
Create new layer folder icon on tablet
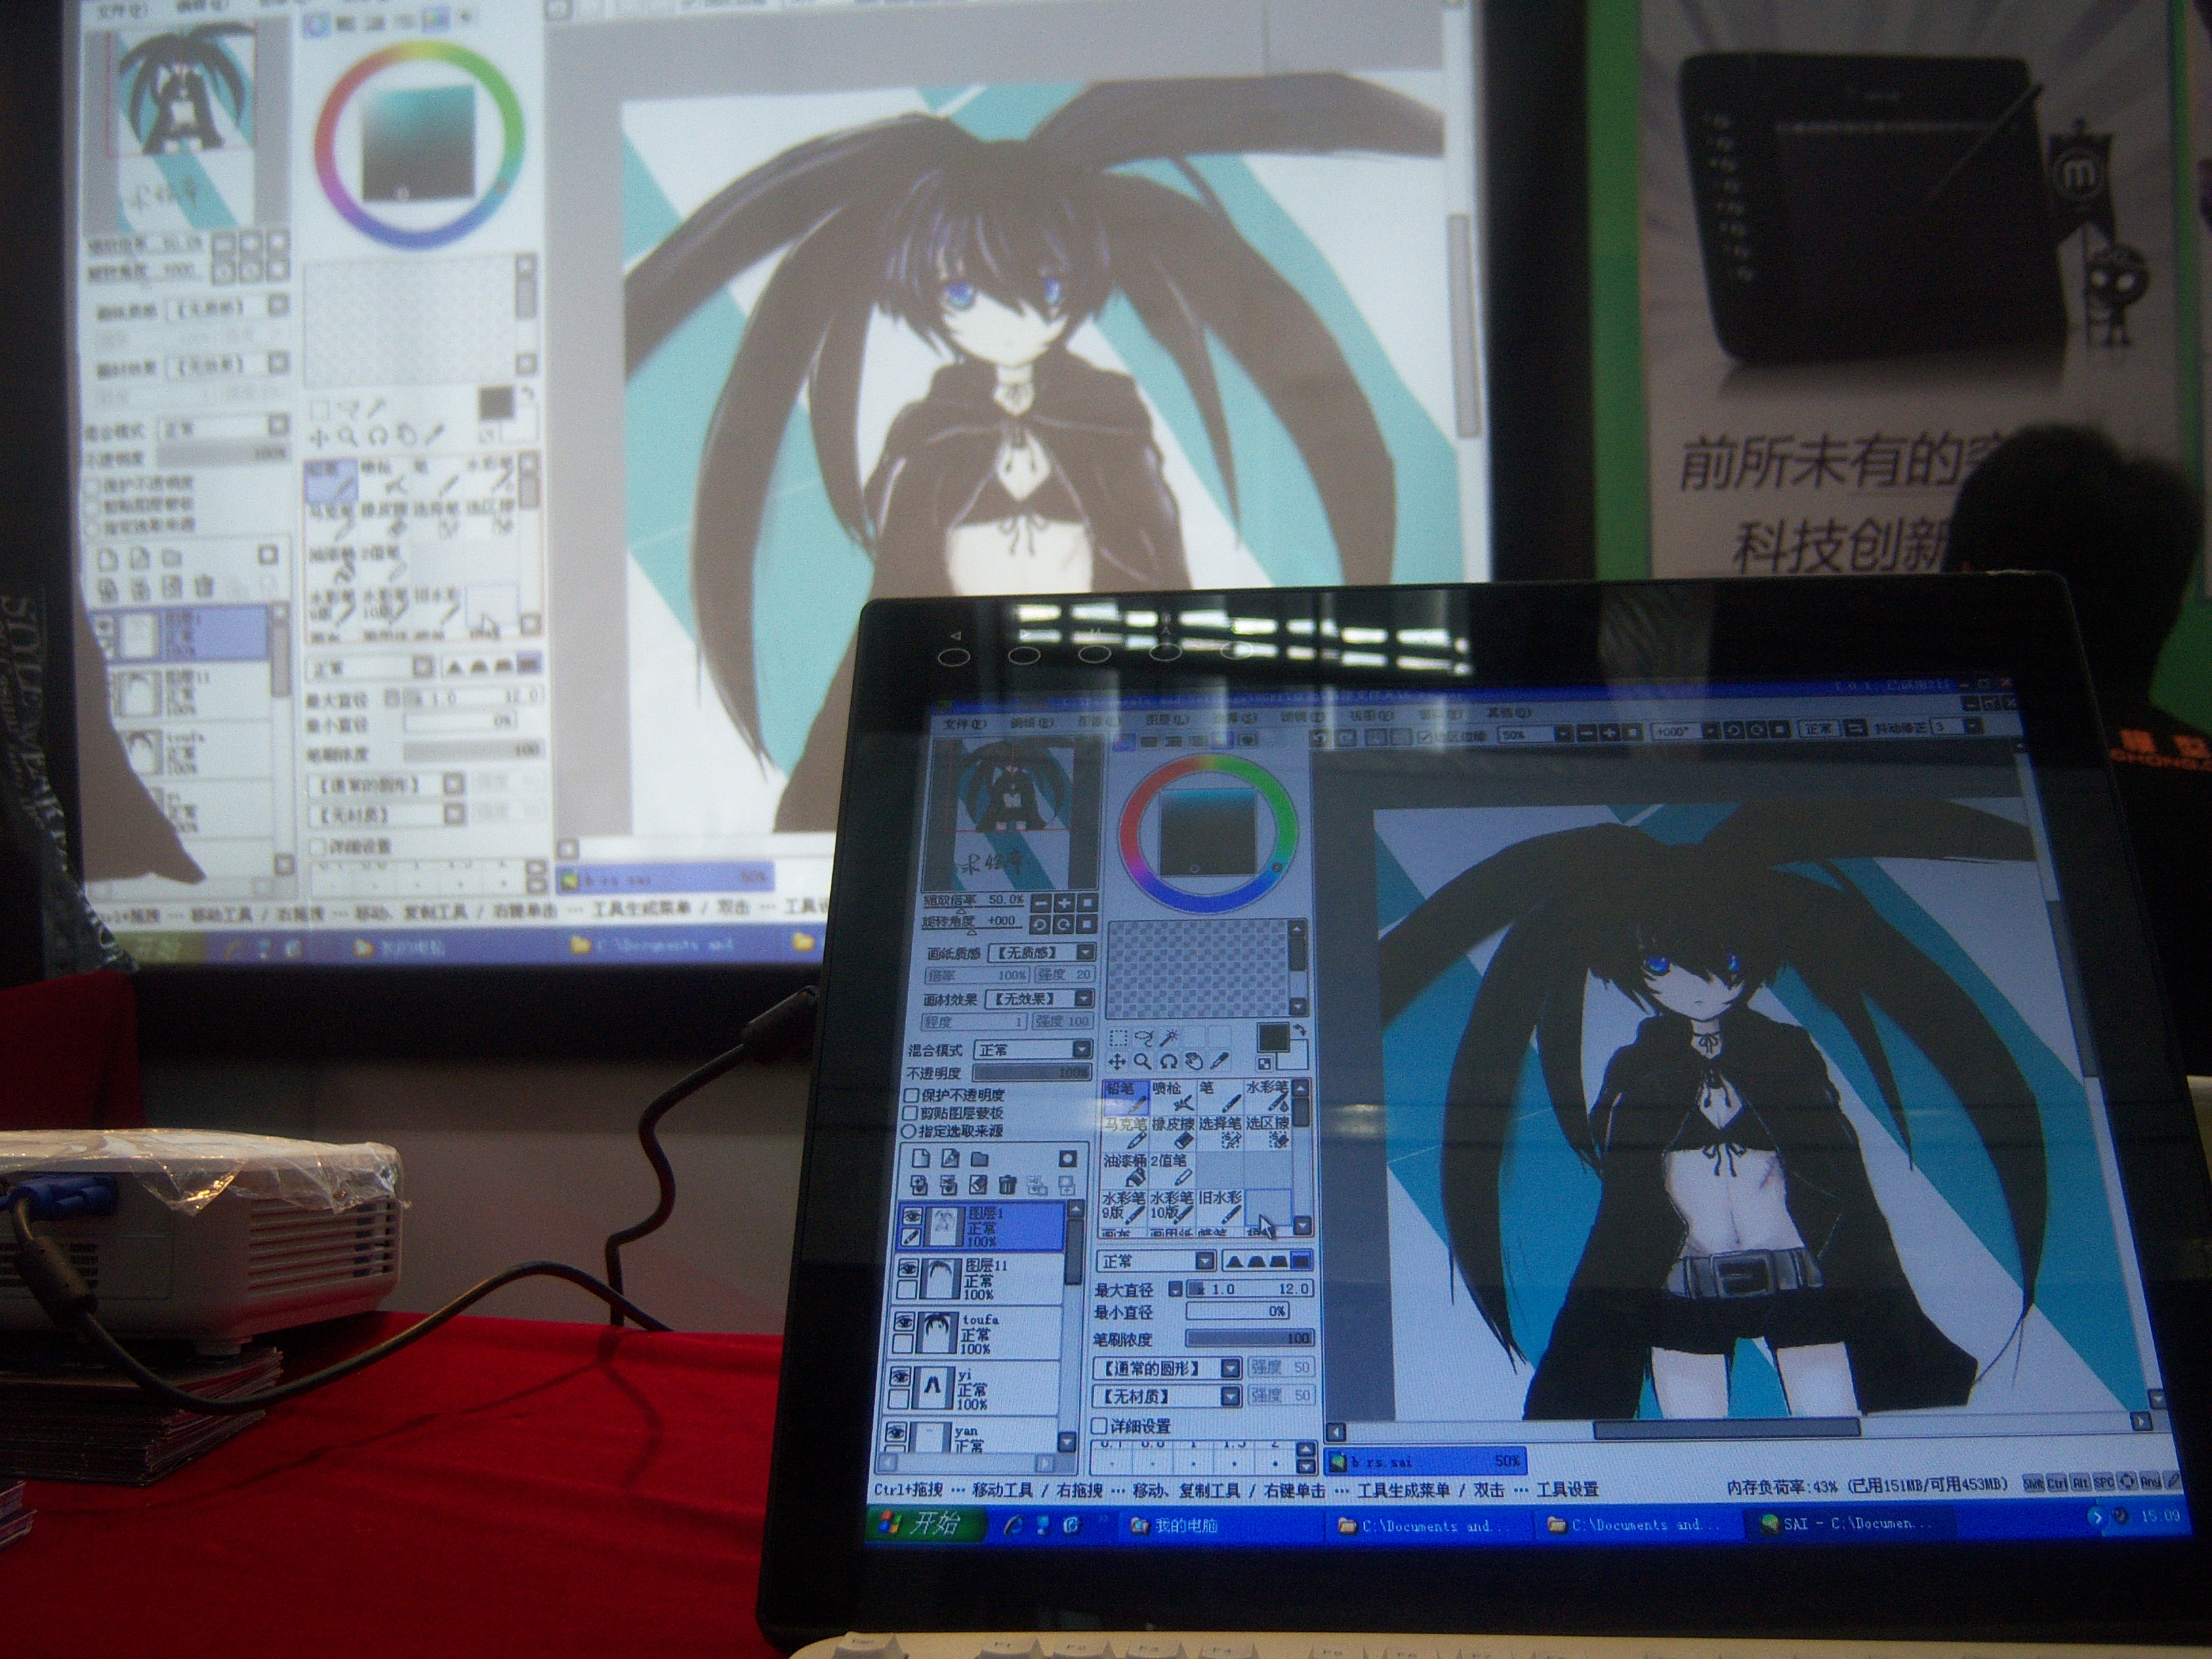[979, 1158]
